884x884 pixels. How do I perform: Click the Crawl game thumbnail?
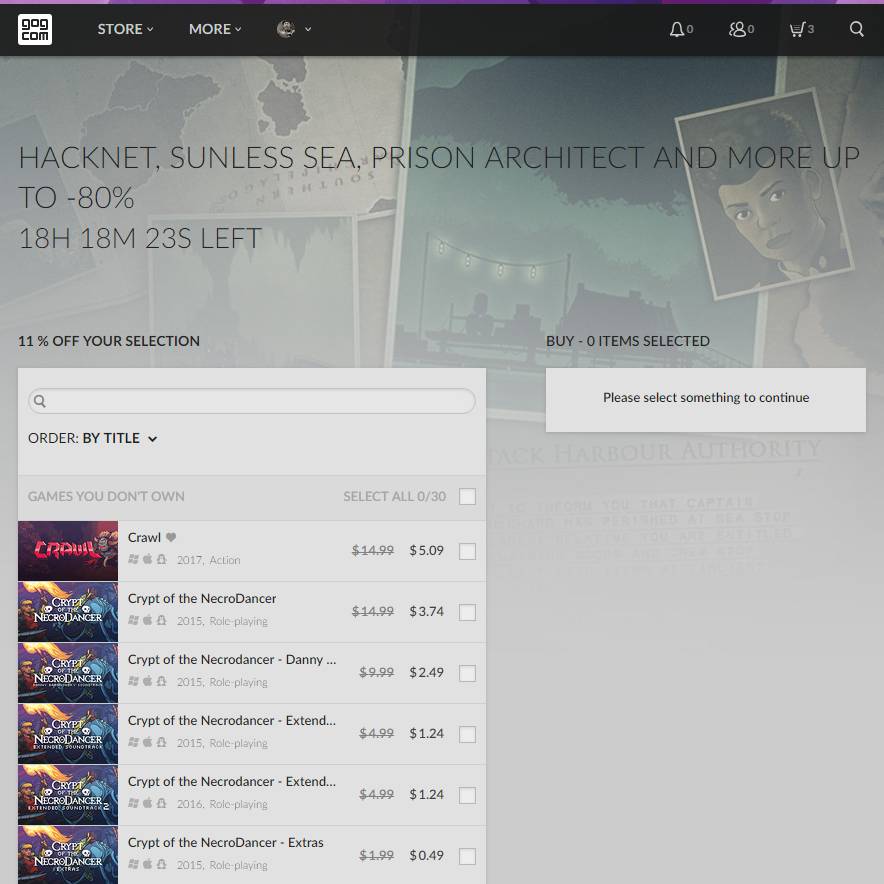pos(68,551)
